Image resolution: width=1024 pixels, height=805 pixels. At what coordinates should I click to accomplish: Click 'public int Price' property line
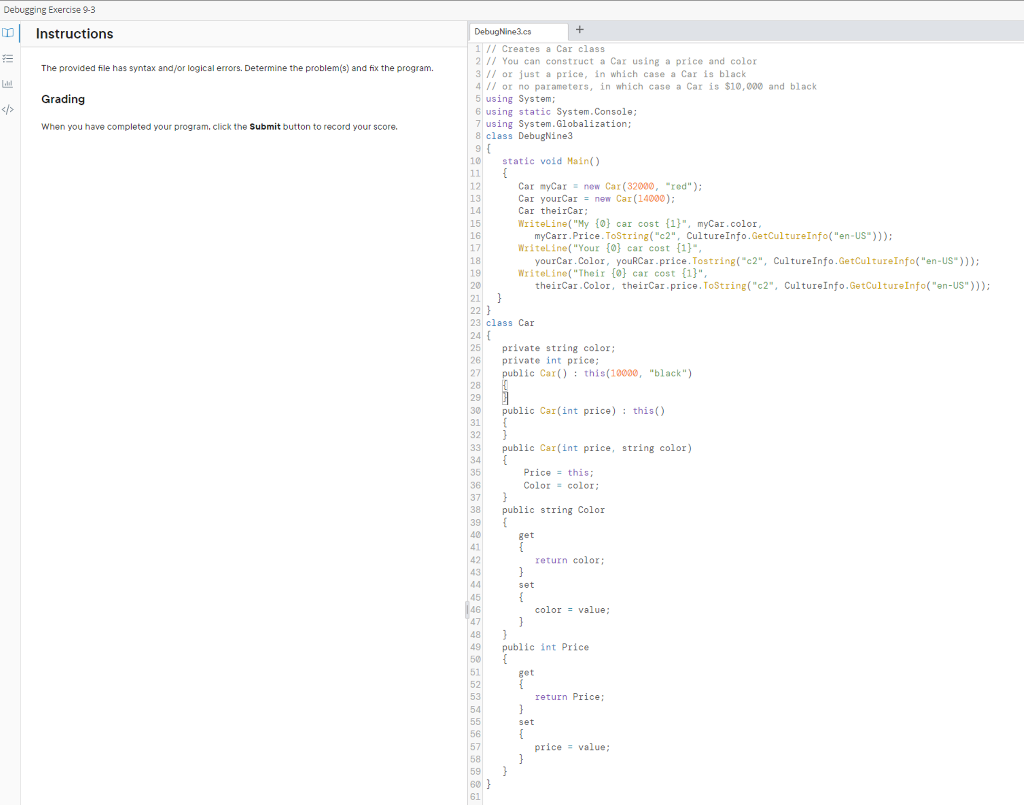(545, 648)
